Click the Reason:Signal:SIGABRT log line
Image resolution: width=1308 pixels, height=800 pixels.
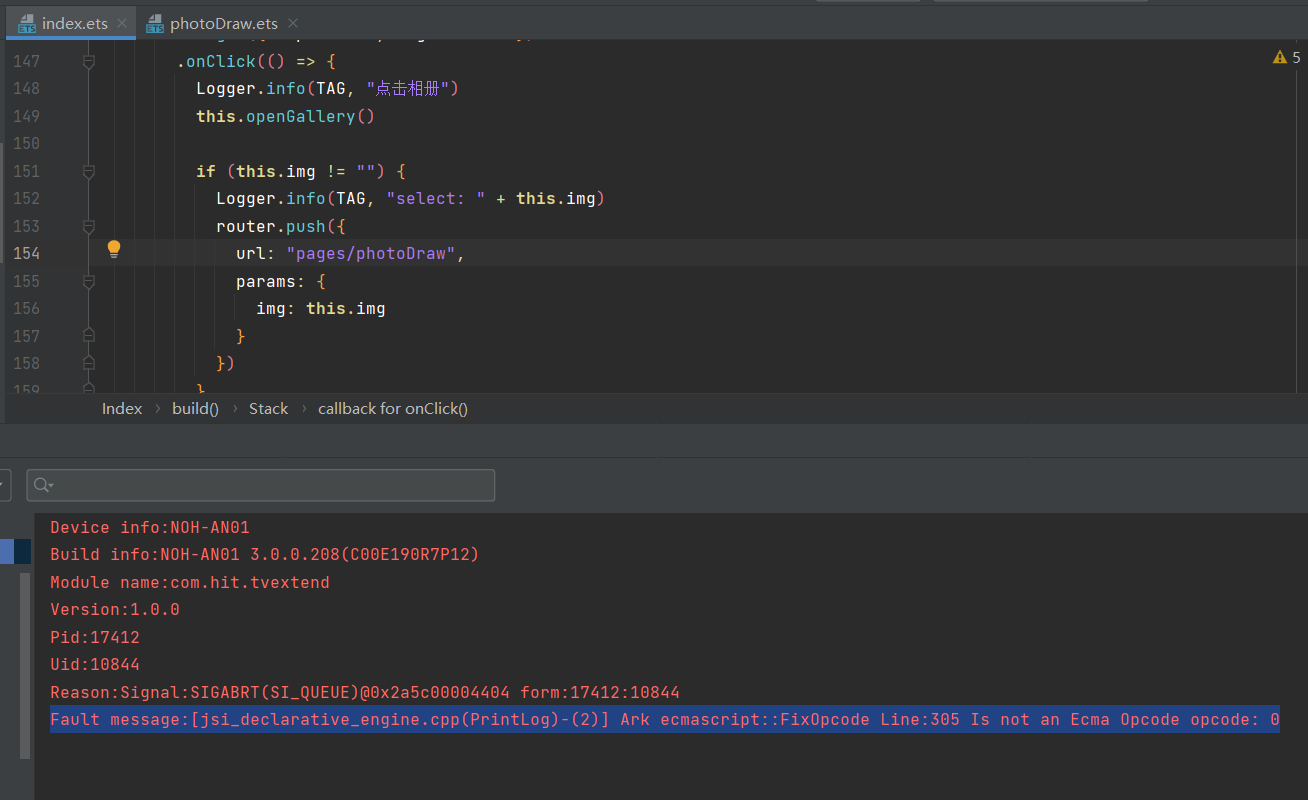tap(365, 692)
